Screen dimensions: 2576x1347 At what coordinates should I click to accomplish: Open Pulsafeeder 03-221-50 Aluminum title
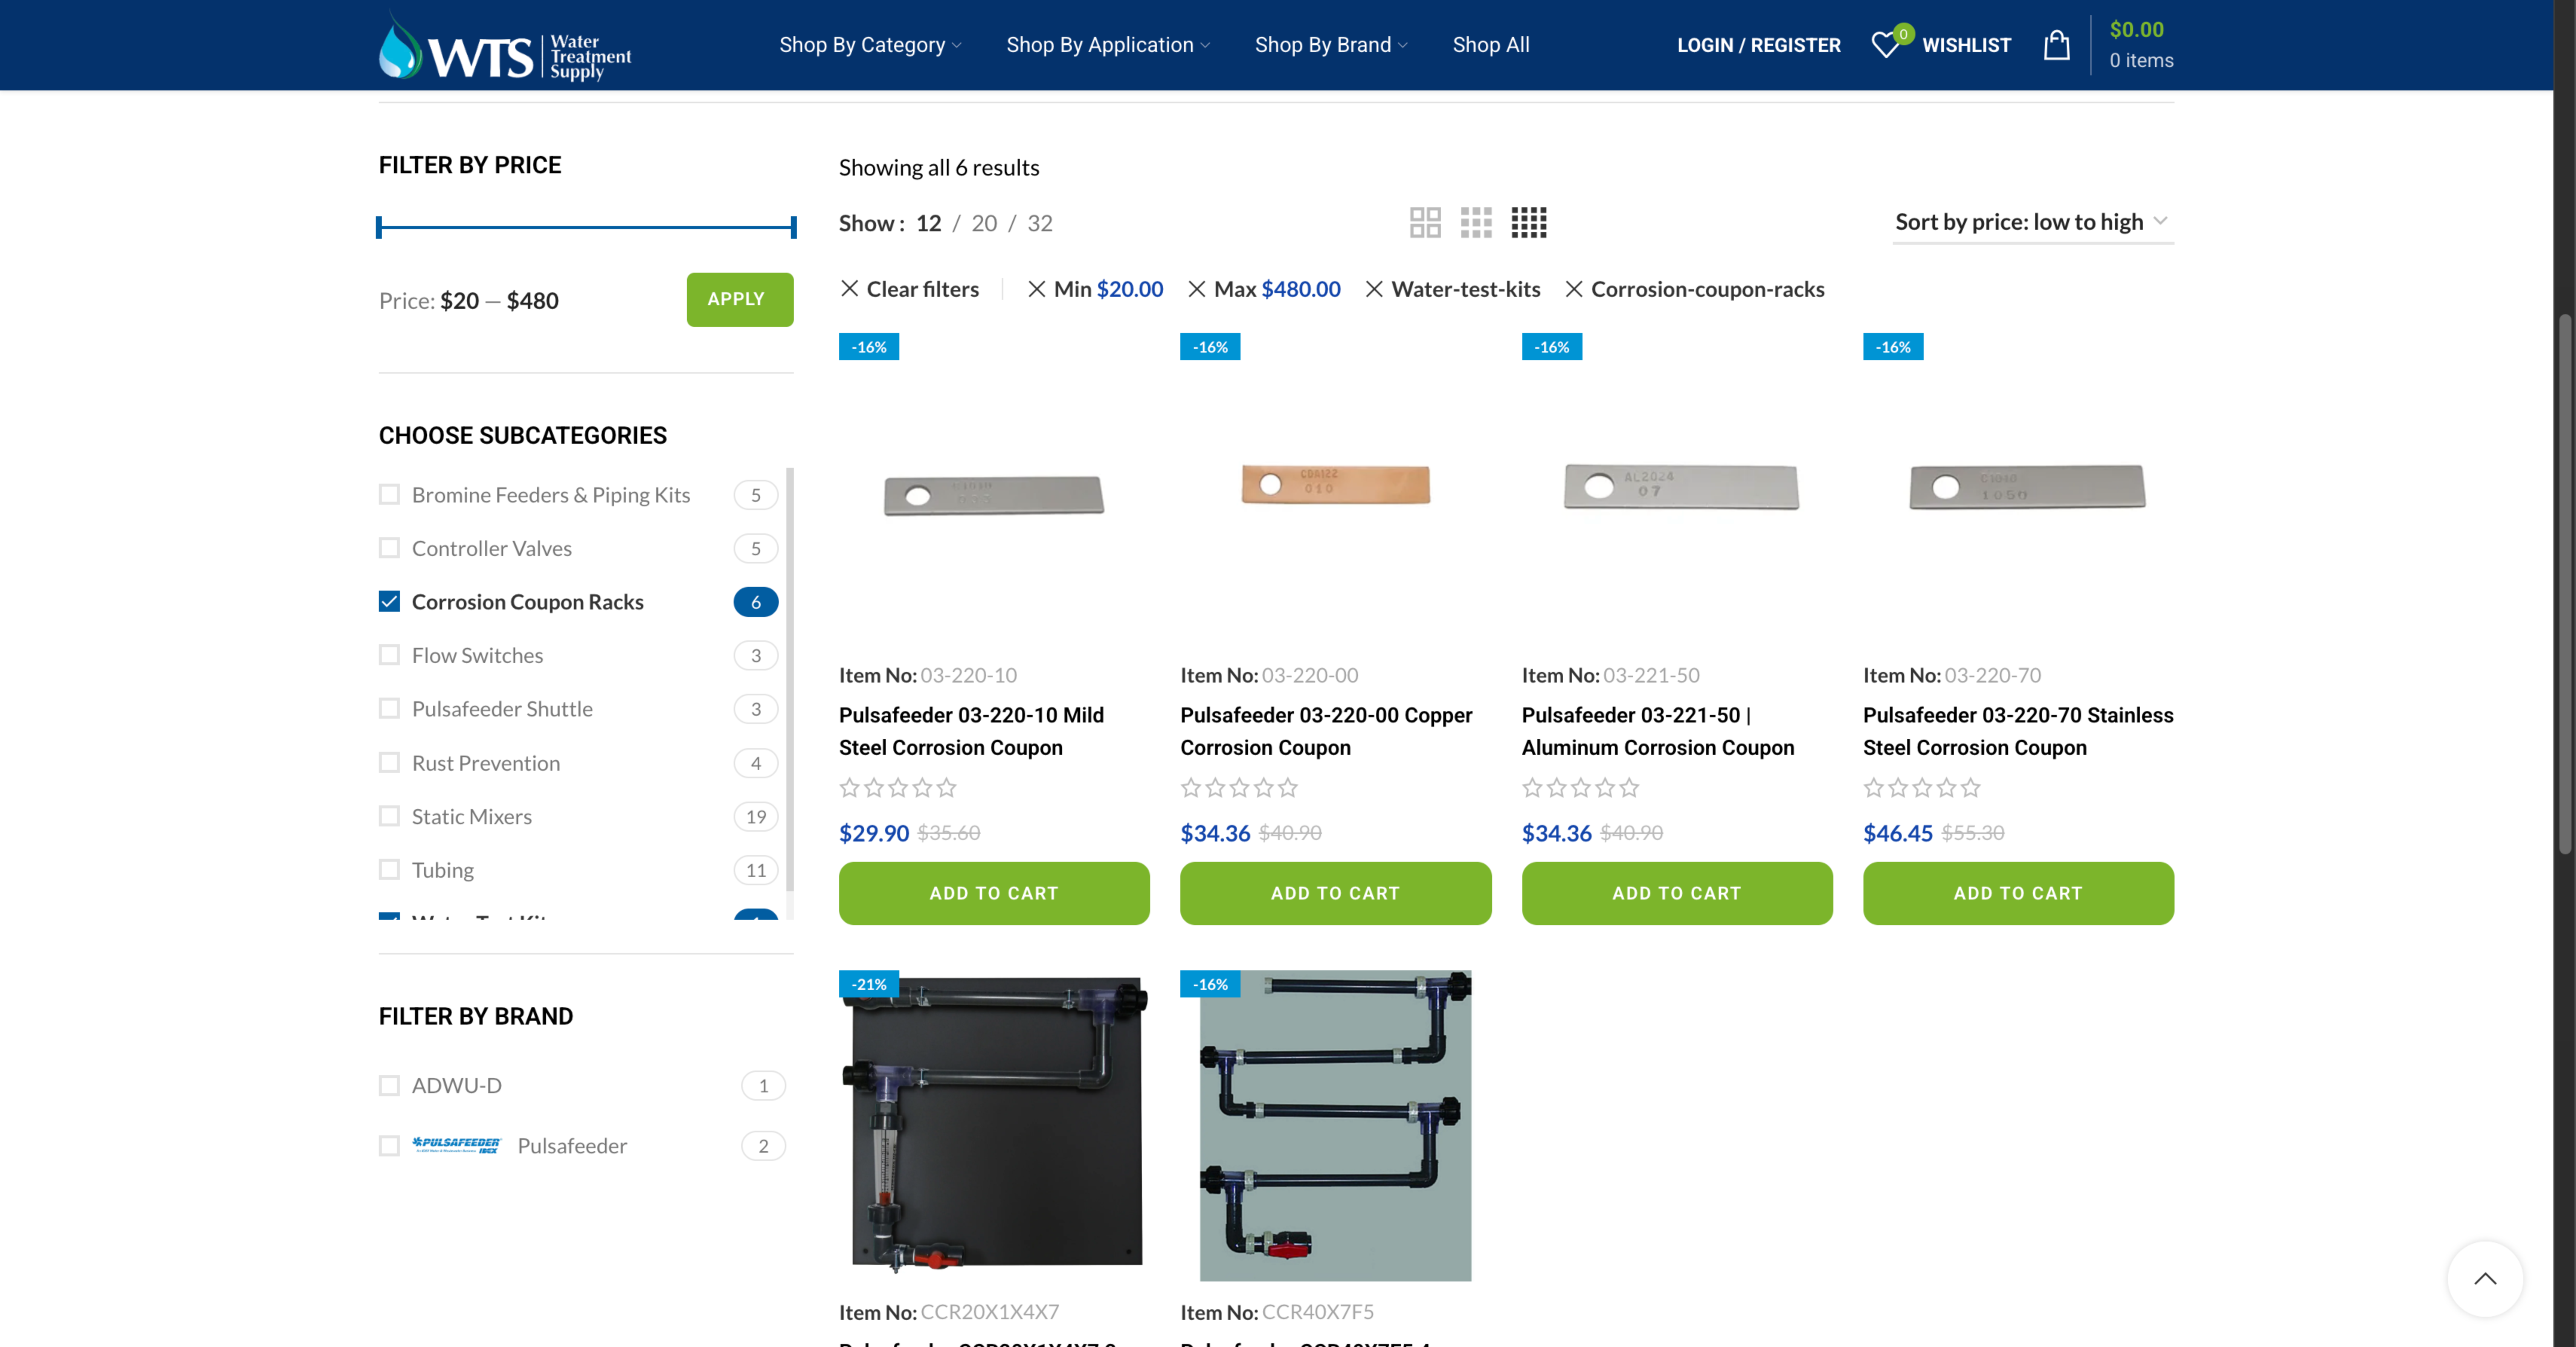point(1658,731)
